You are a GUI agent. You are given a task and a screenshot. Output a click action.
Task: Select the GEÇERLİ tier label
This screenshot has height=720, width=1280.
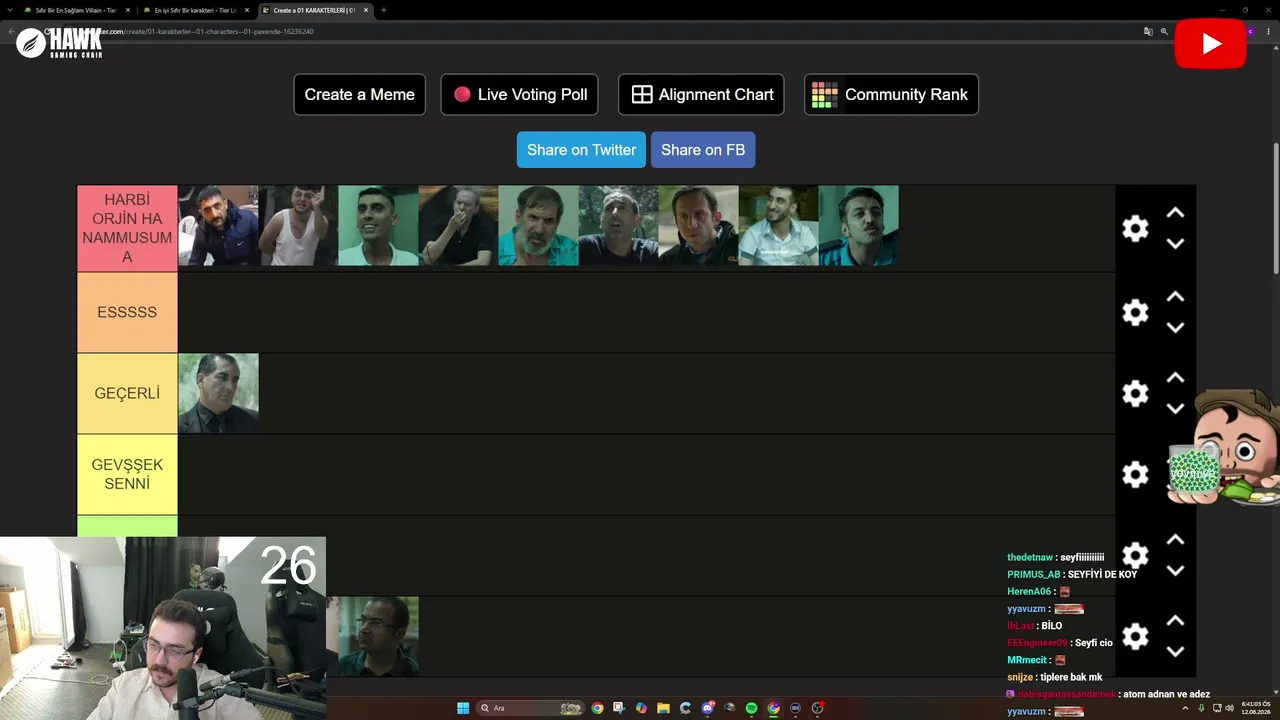point(127,393)
